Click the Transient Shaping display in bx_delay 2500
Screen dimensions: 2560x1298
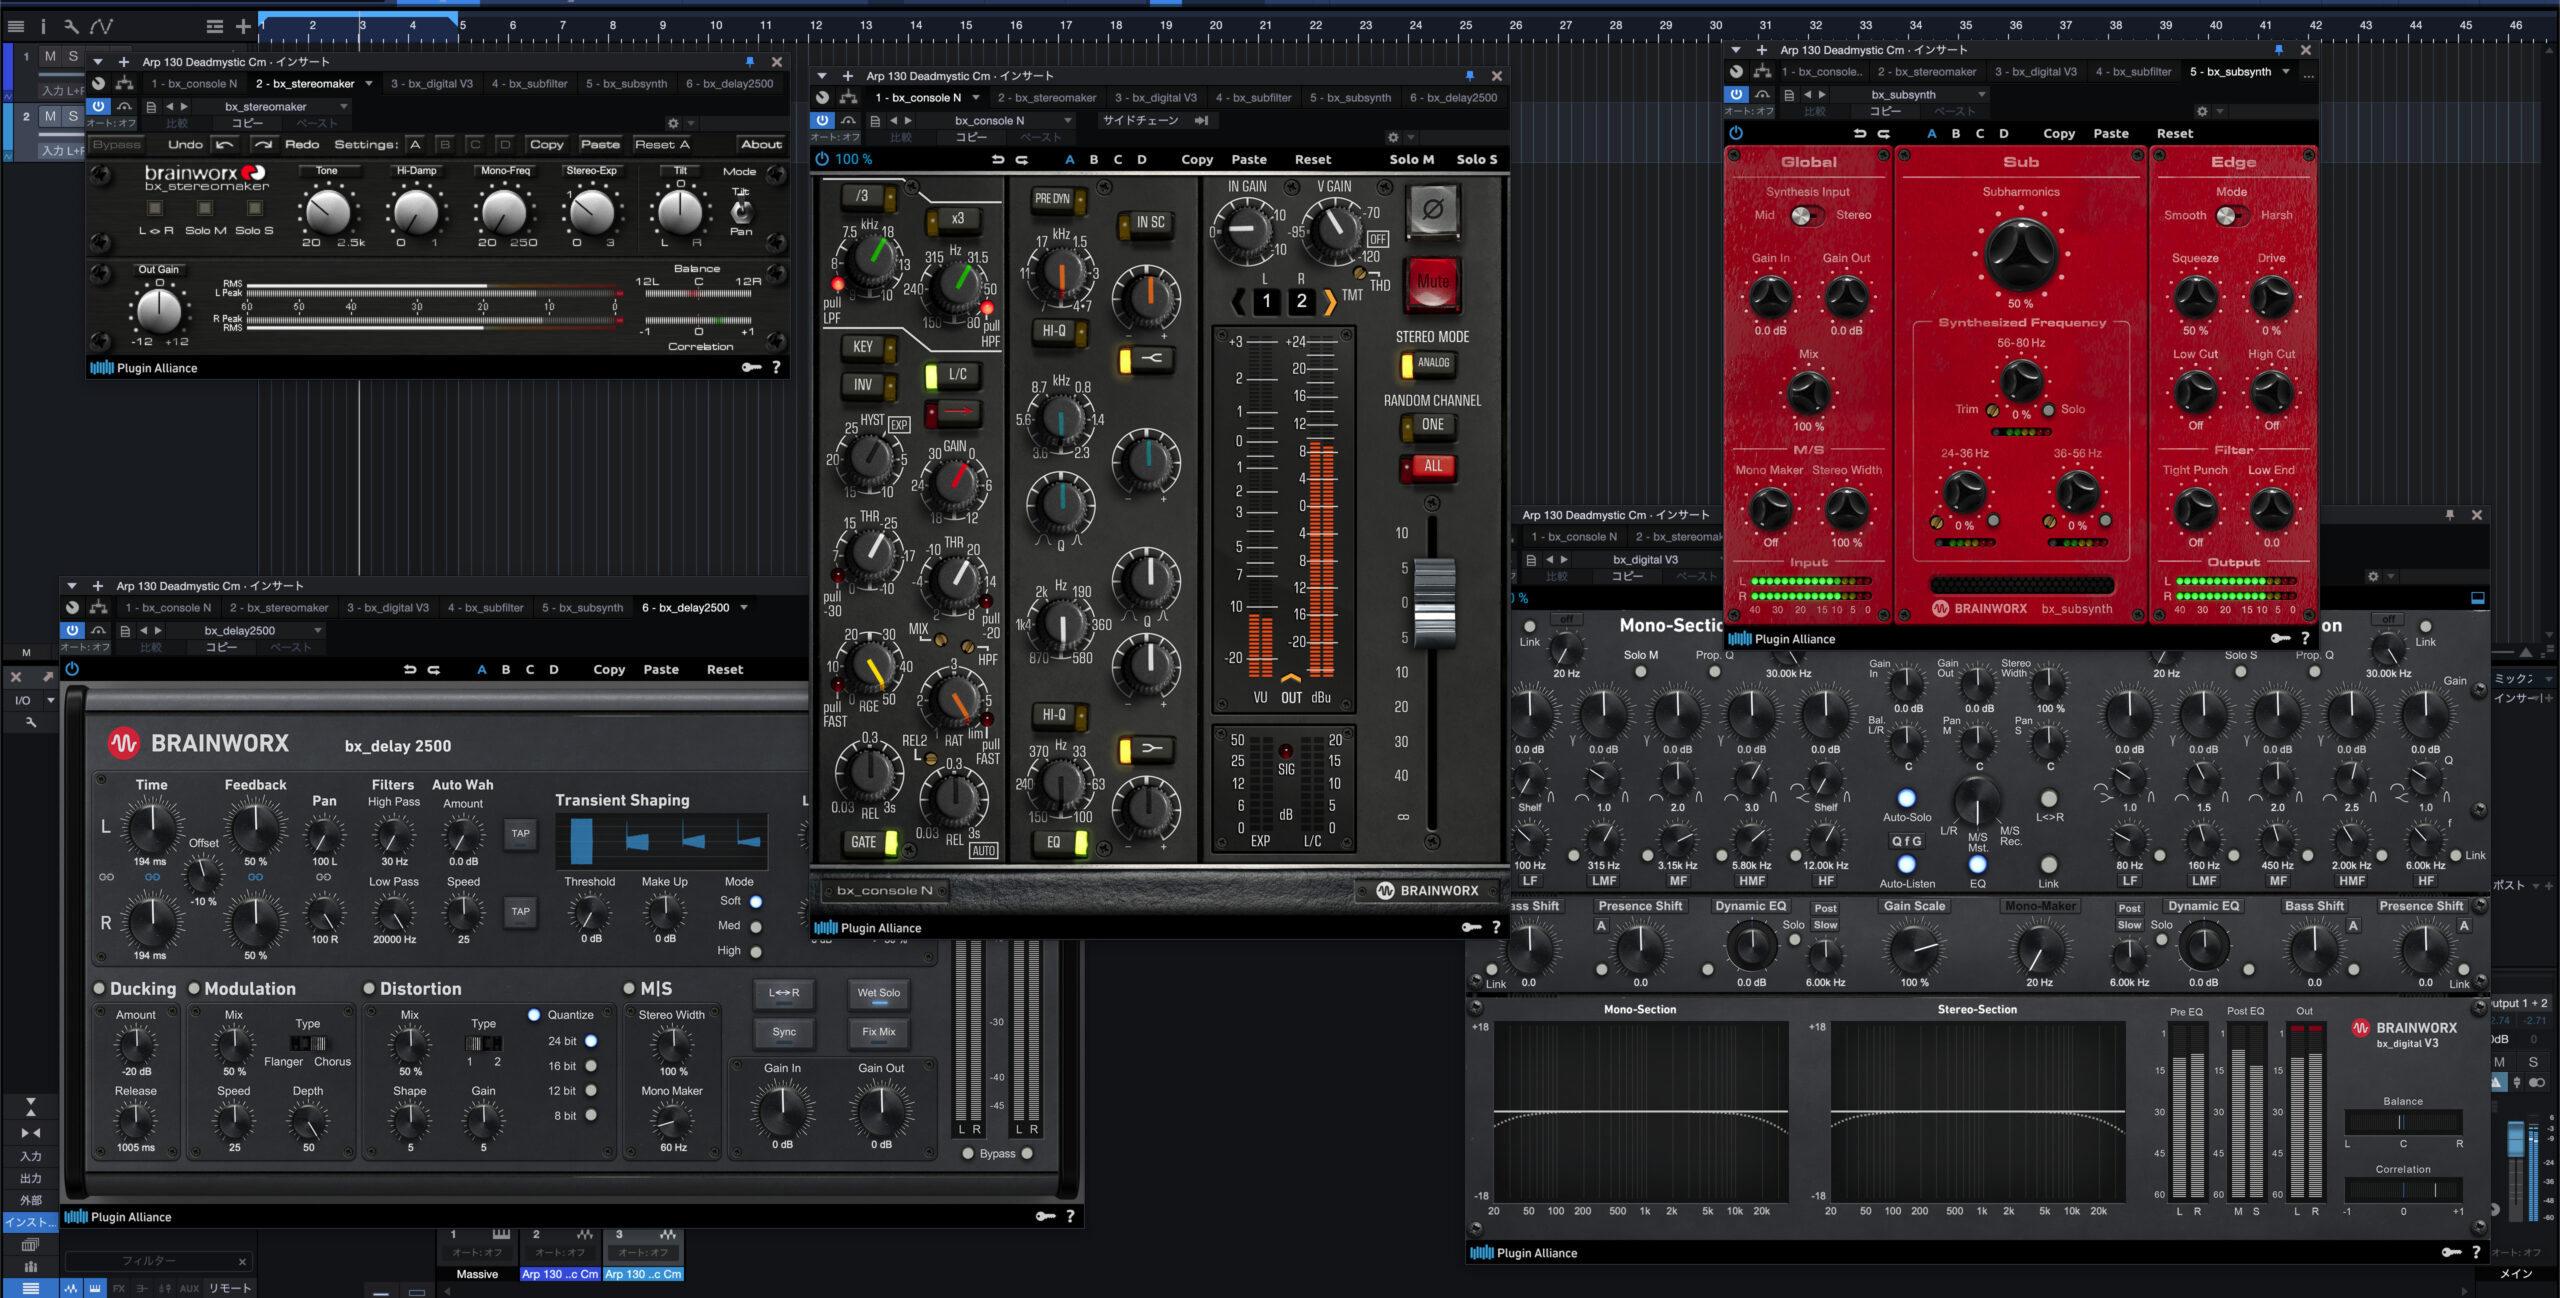tap(662, 842)
